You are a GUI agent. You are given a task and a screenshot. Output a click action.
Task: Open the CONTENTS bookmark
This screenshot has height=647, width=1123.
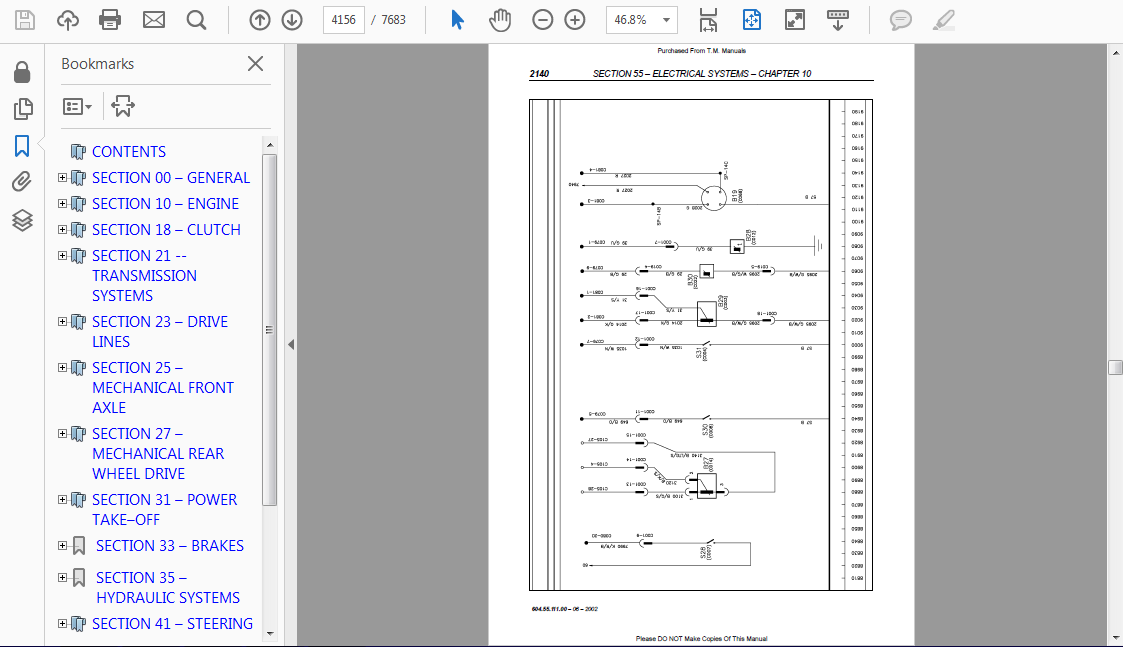coord(129,152)
